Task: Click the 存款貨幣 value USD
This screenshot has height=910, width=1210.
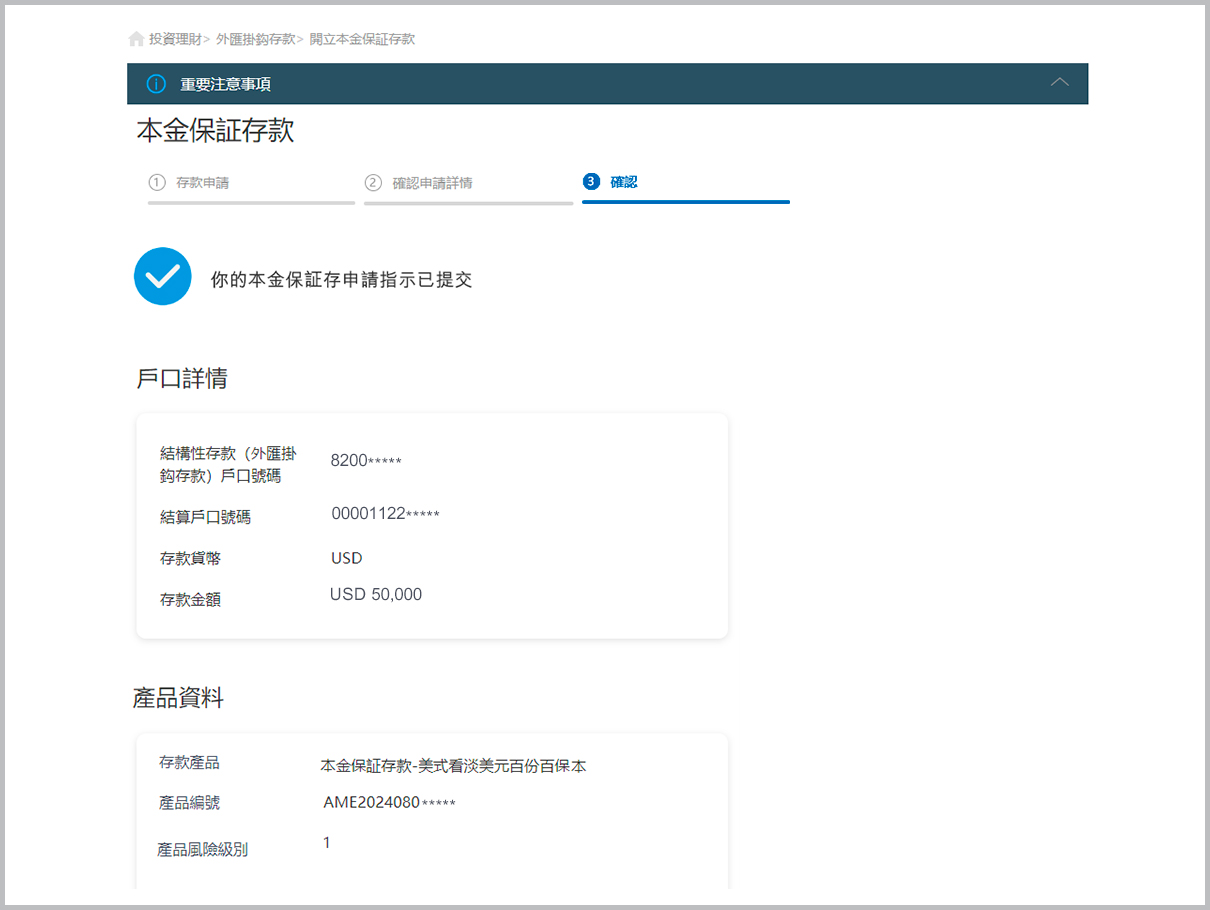Action: (x=347, y=558)
